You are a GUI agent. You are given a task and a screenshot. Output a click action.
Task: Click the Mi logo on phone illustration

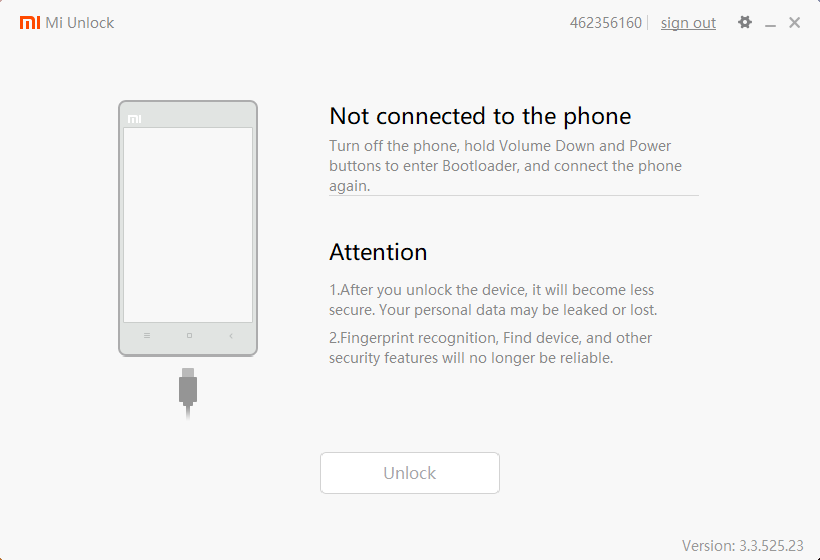pyautogui.click(x=134, y=119)
